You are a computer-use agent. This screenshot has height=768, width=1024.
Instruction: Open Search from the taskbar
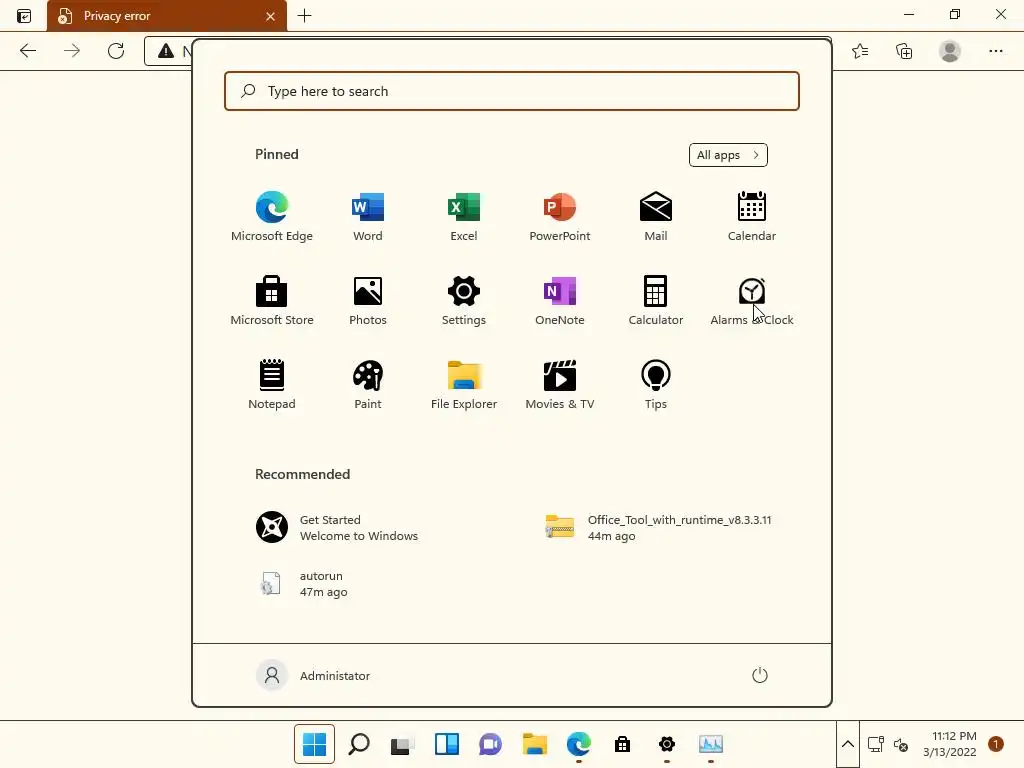[x=359, y=744]
